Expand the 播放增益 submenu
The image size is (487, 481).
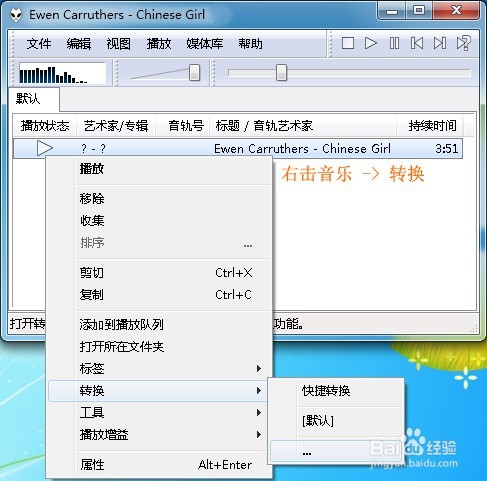click(159, 435)
